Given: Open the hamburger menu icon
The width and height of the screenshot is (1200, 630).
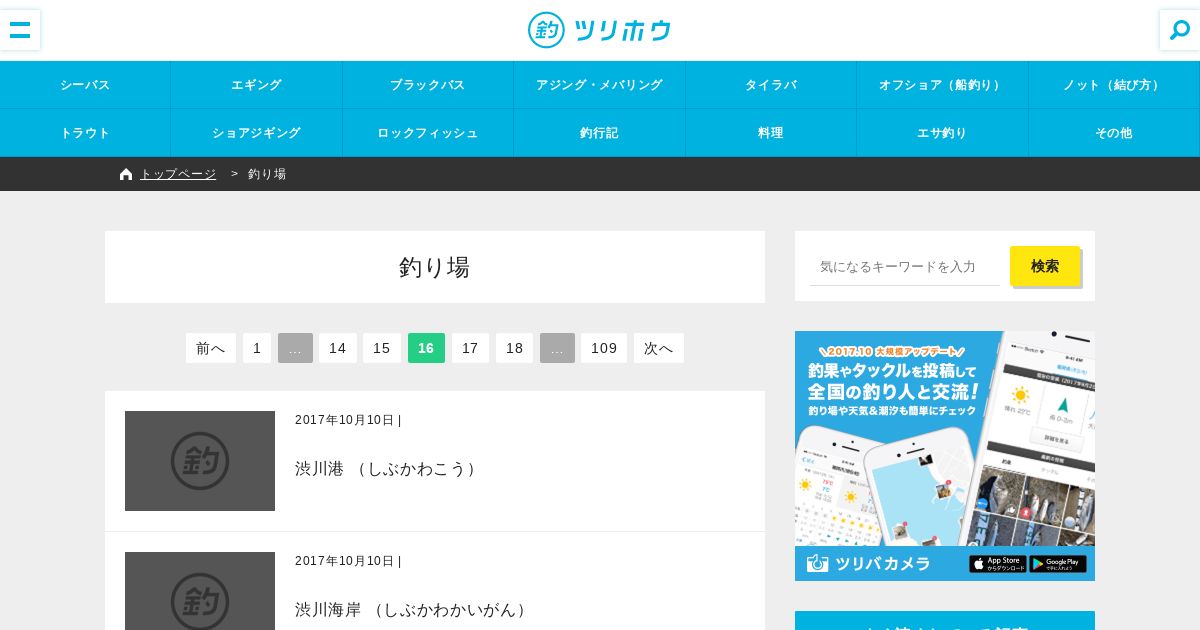Looking at the screenshot, I should pyautogui.click(x=20, y=30).
